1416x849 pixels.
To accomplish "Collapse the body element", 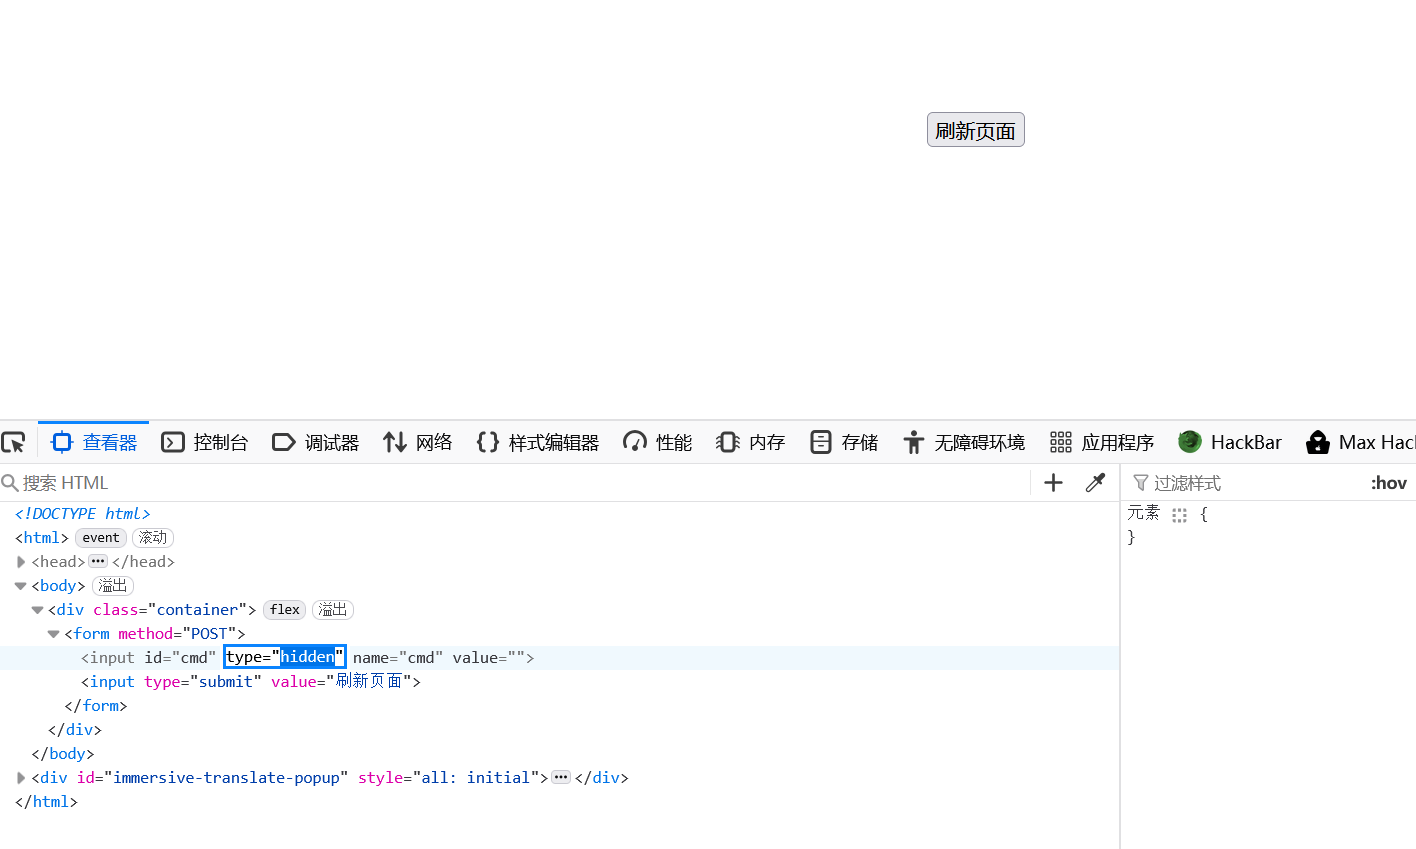I will (21, 586).
